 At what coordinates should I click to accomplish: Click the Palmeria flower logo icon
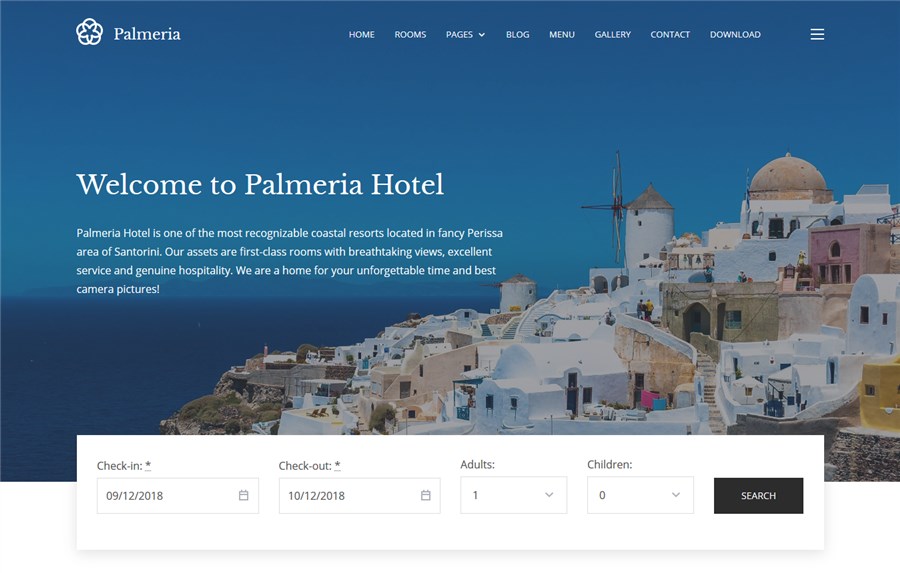pyautogui.click(x=90, y=32)
